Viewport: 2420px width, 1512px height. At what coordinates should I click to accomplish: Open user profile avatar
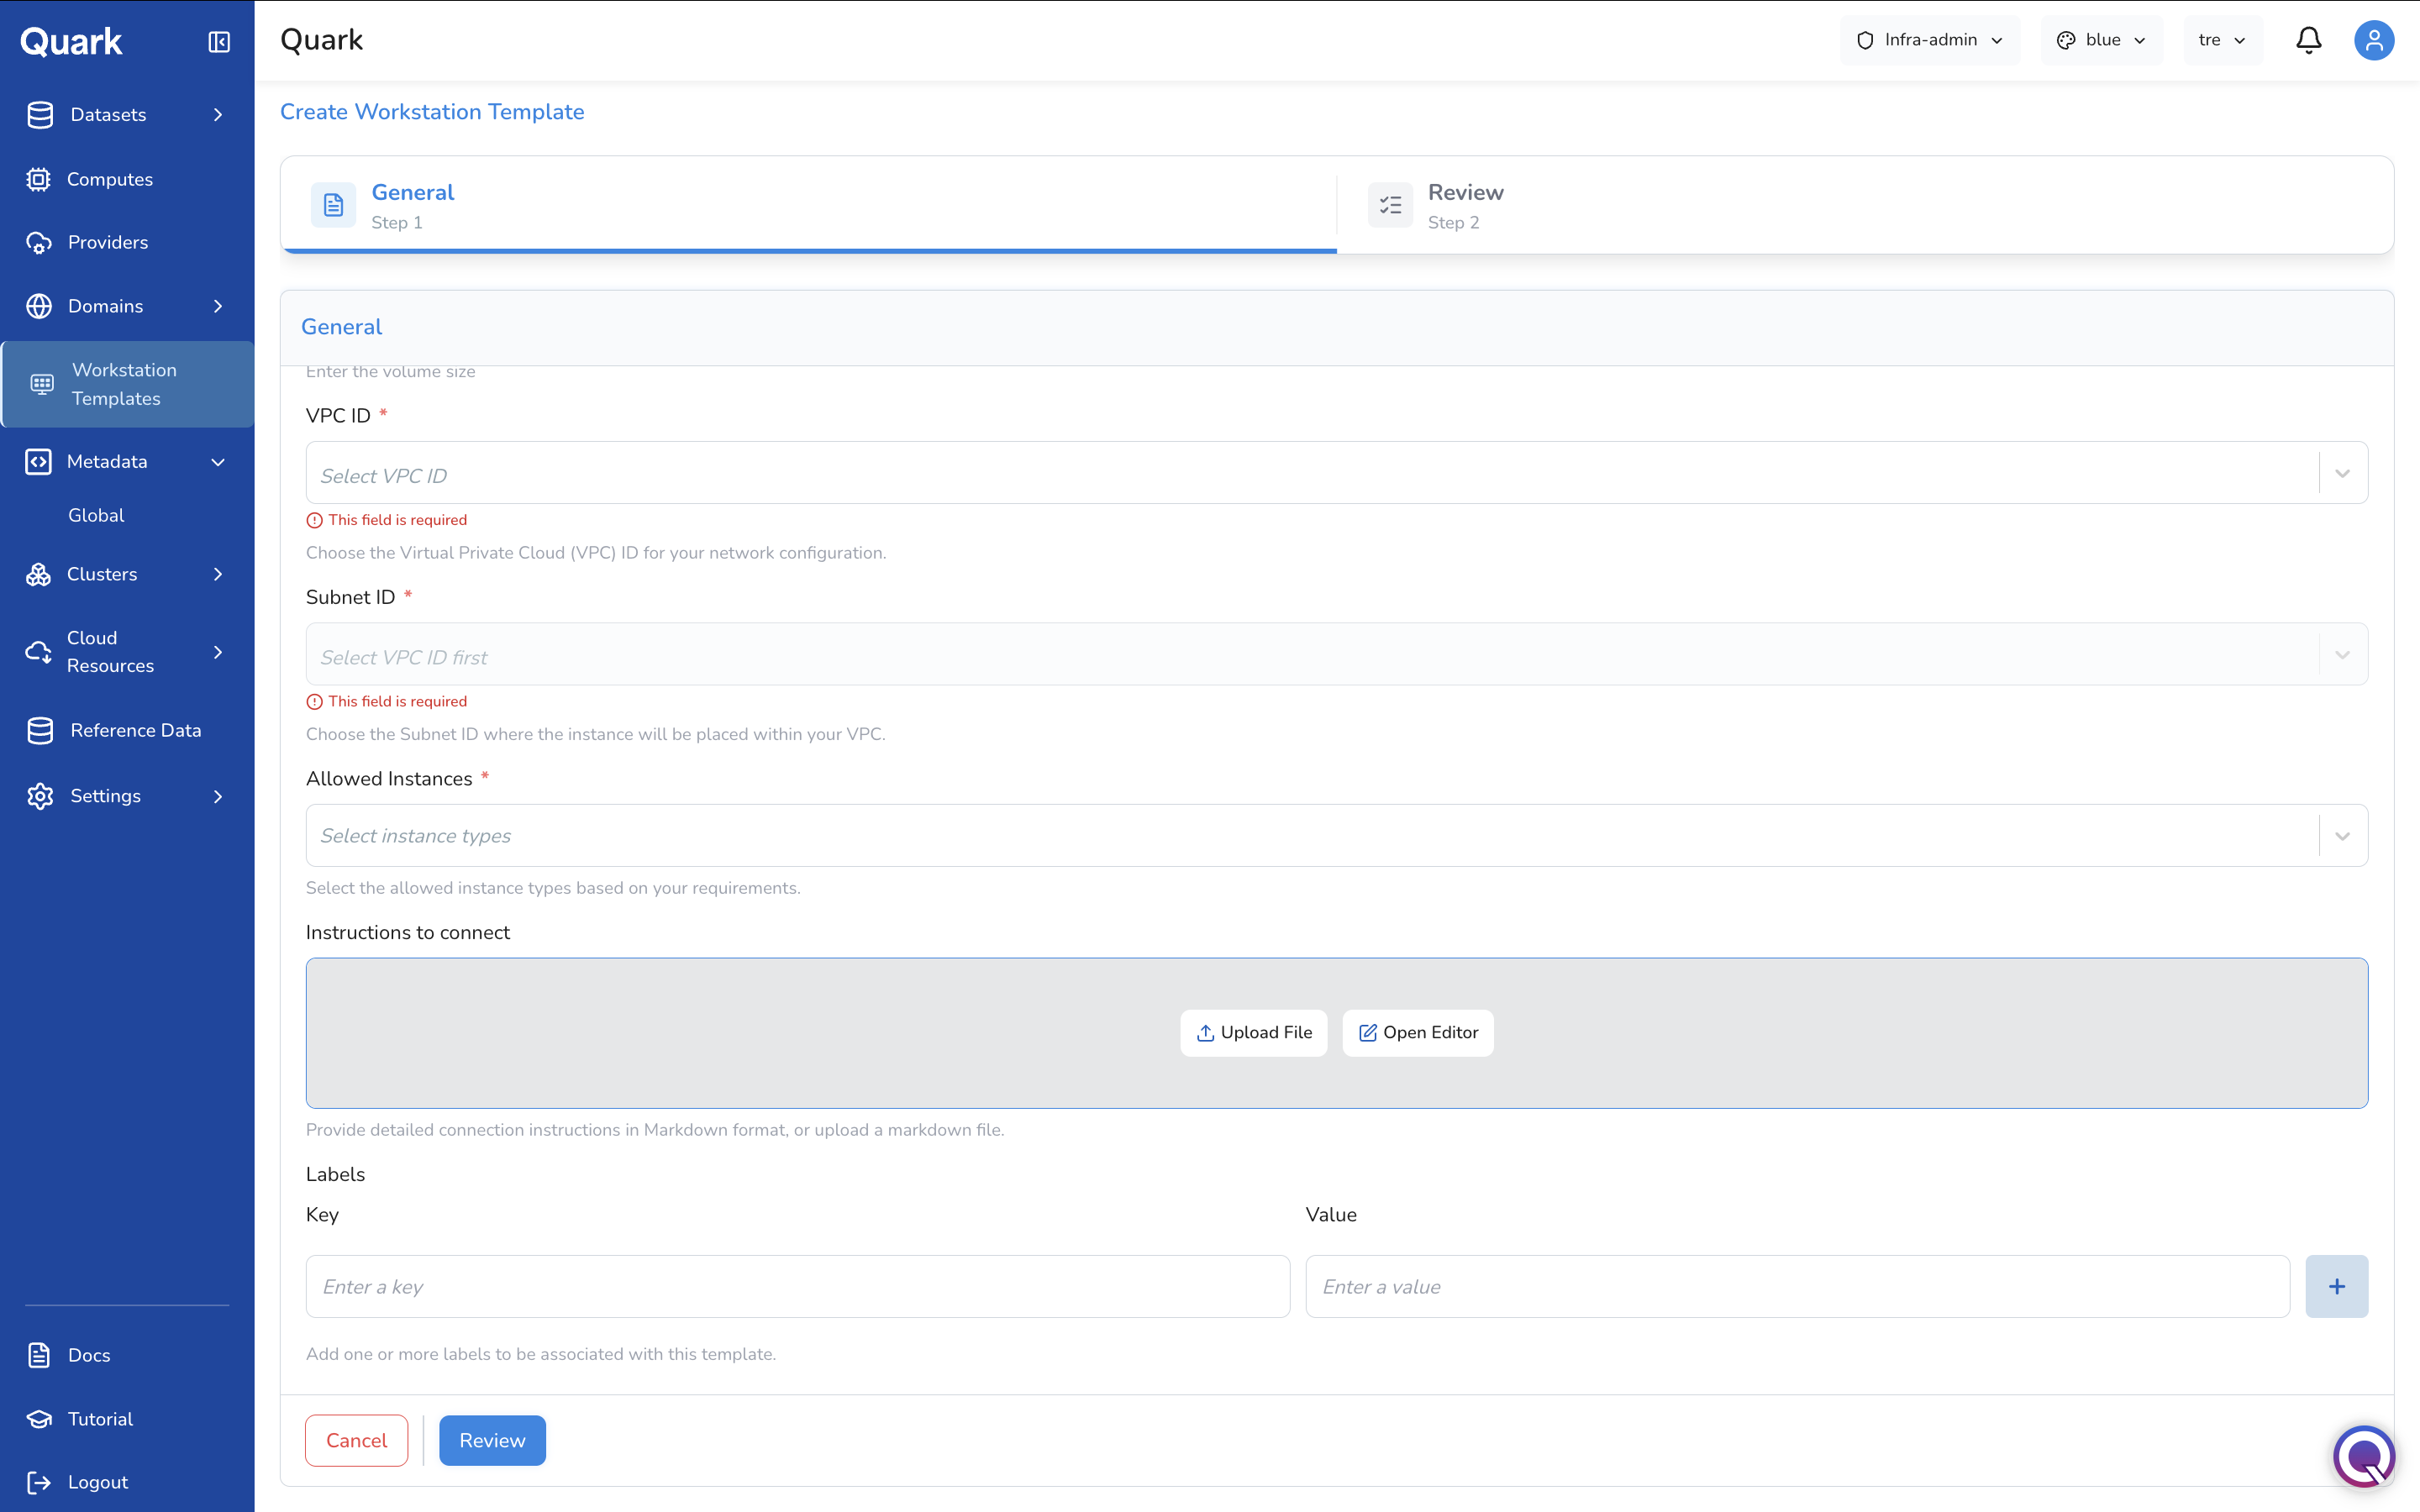[x=2374, y=40]
